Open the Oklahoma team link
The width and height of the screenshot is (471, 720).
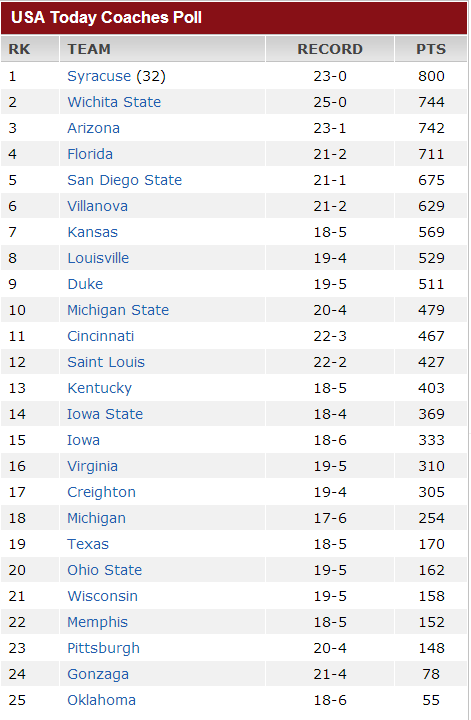point(101,700)
